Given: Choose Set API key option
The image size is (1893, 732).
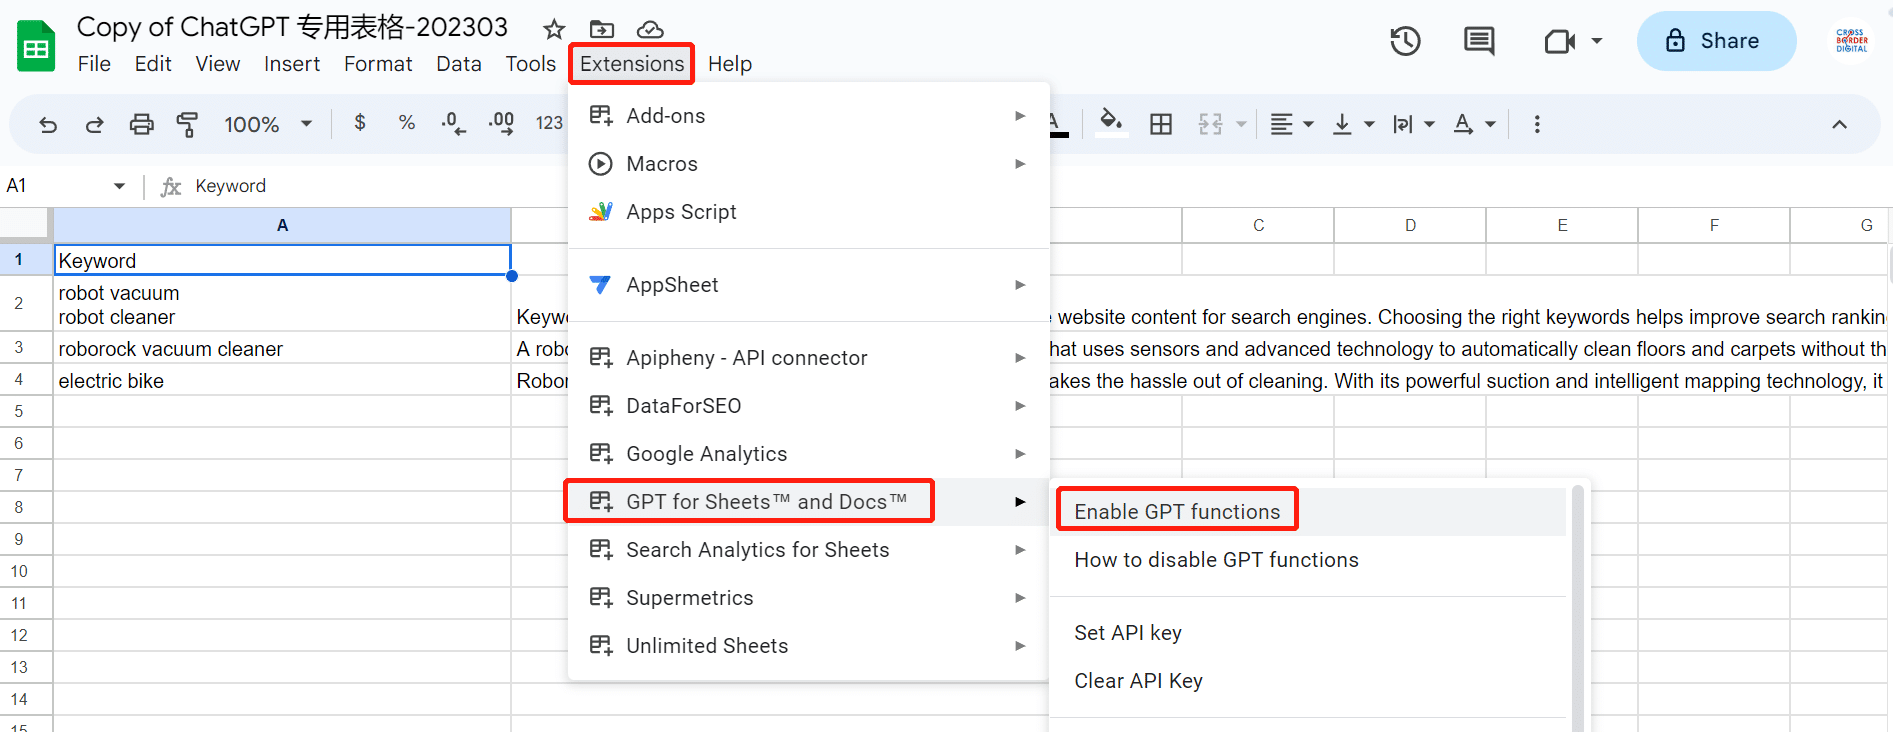Looking at the screenshot, I should click(1127, 633).
